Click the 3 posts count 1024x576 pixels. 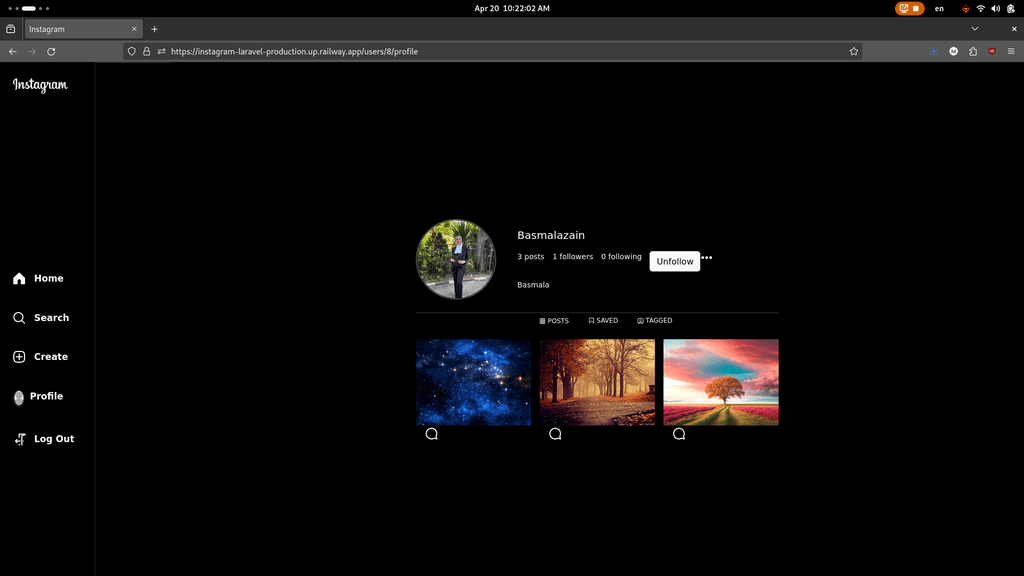(531, 257)
